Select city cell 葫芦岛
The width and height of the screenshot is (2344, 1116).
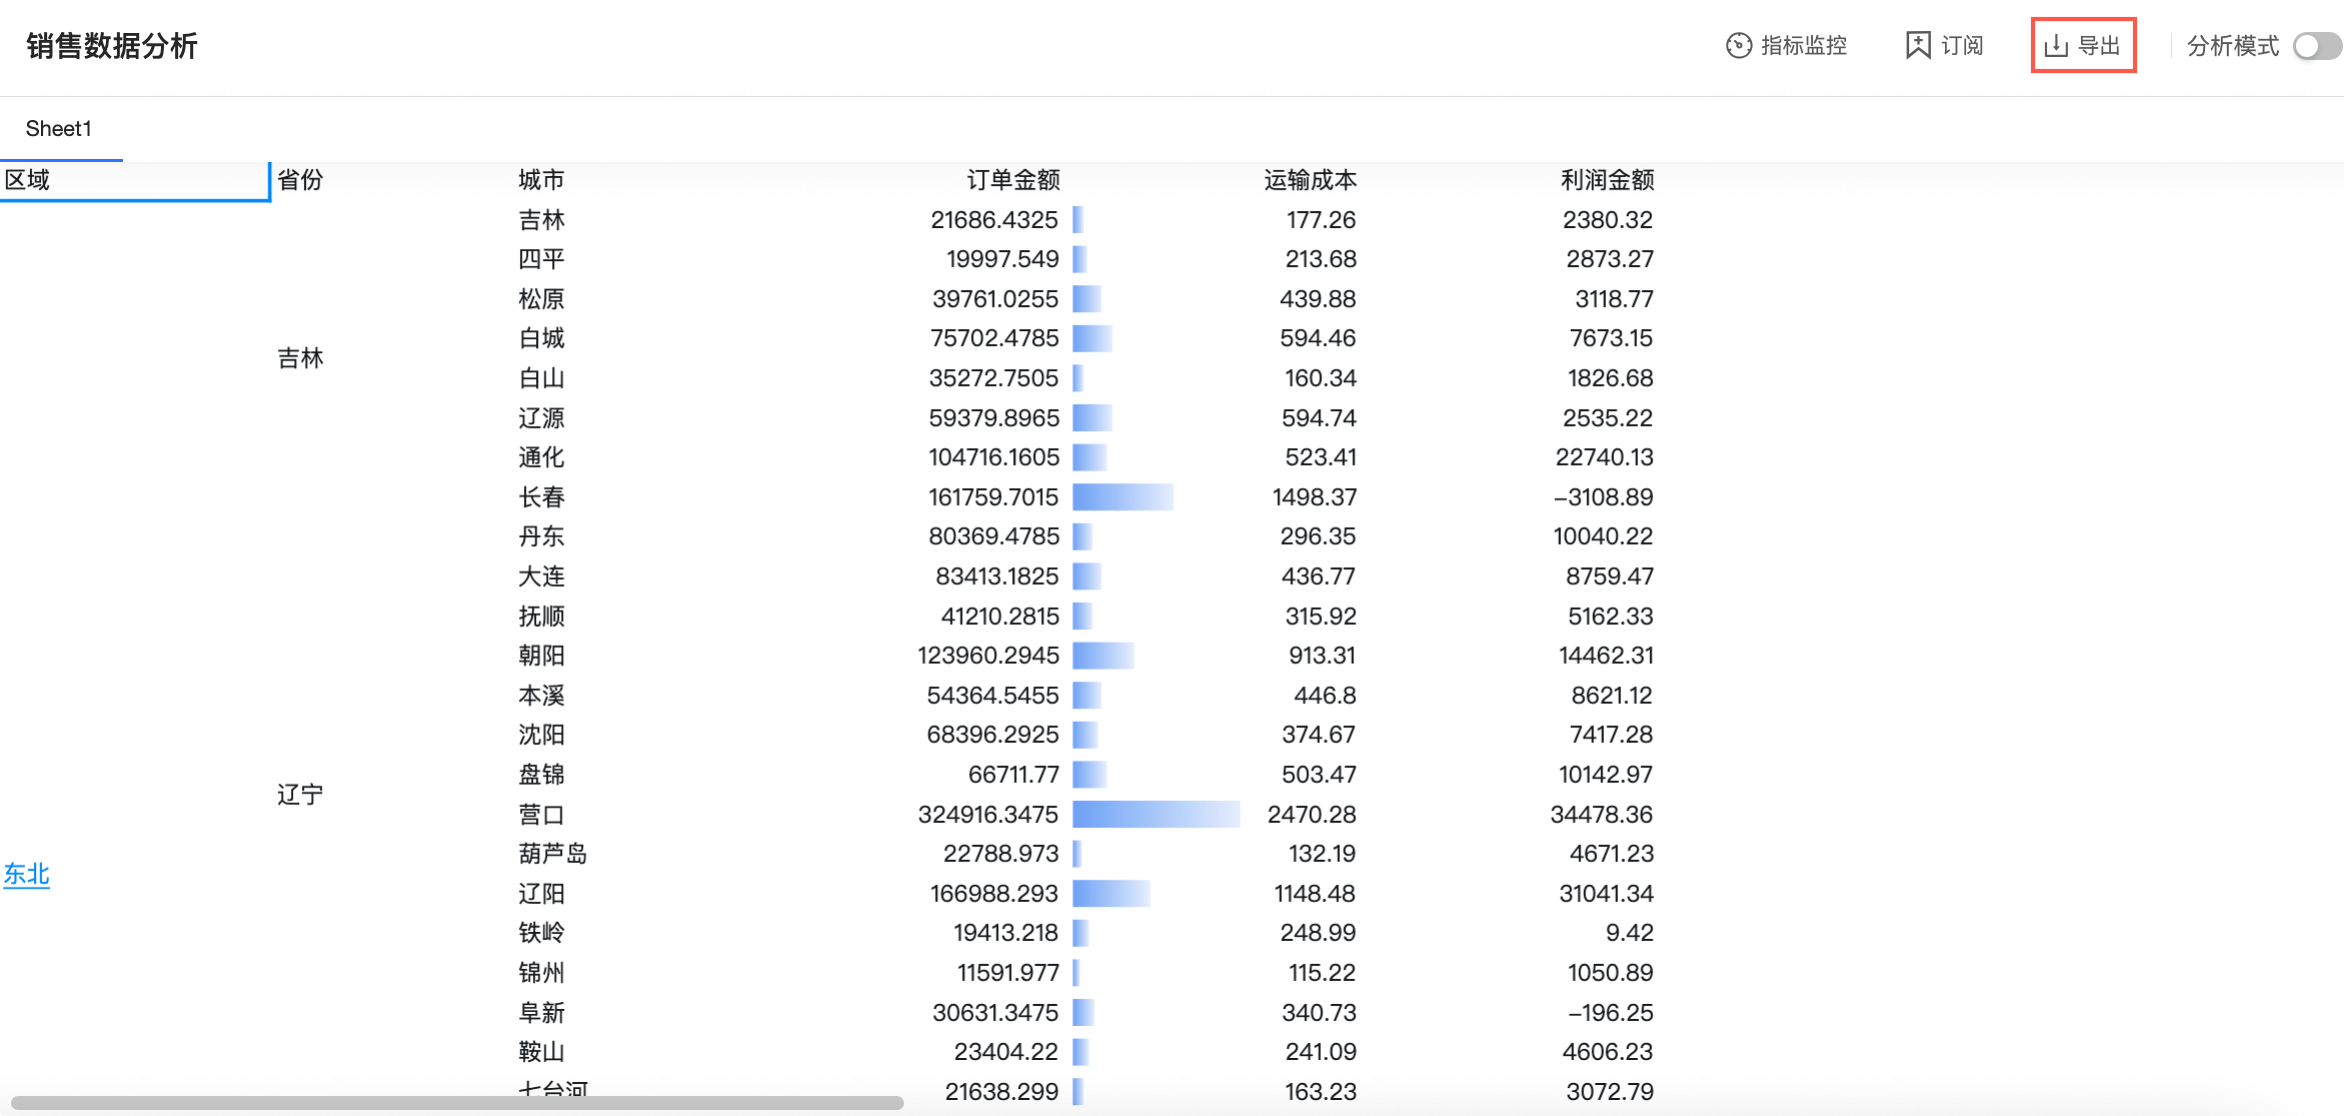[553, 853]
